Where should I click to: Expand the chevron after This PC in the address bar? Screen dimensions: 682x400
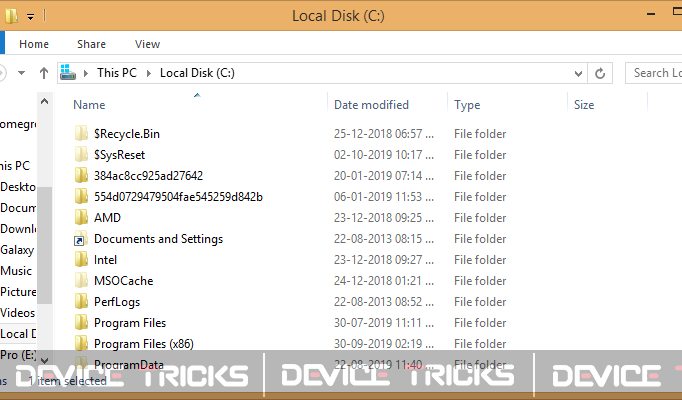point(149,73)
